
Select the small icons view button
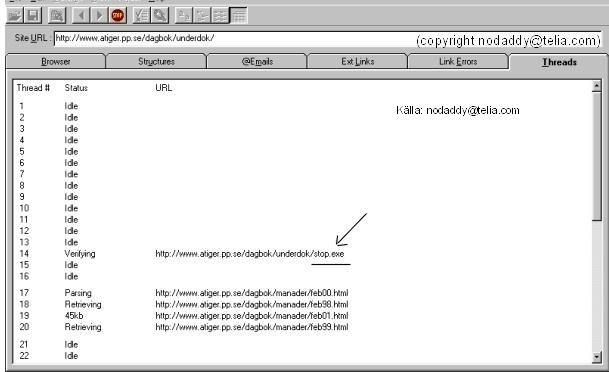coord(202,16)
